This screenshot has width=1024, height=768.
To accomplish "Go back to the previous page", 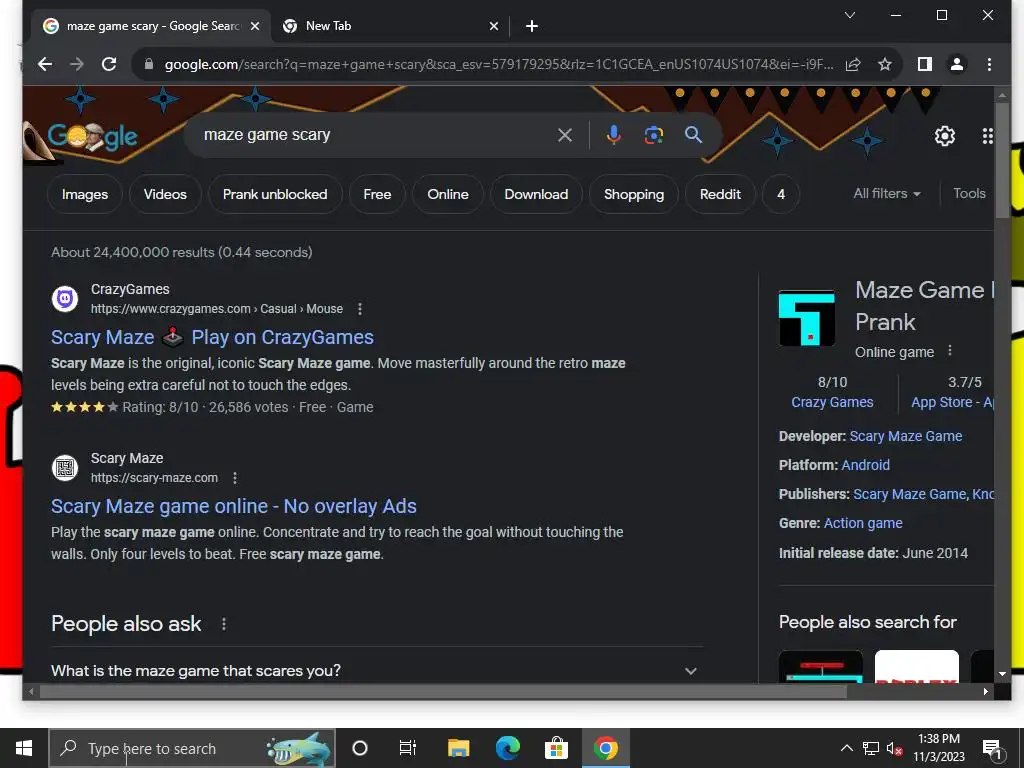I will click(x=45, y=64).
